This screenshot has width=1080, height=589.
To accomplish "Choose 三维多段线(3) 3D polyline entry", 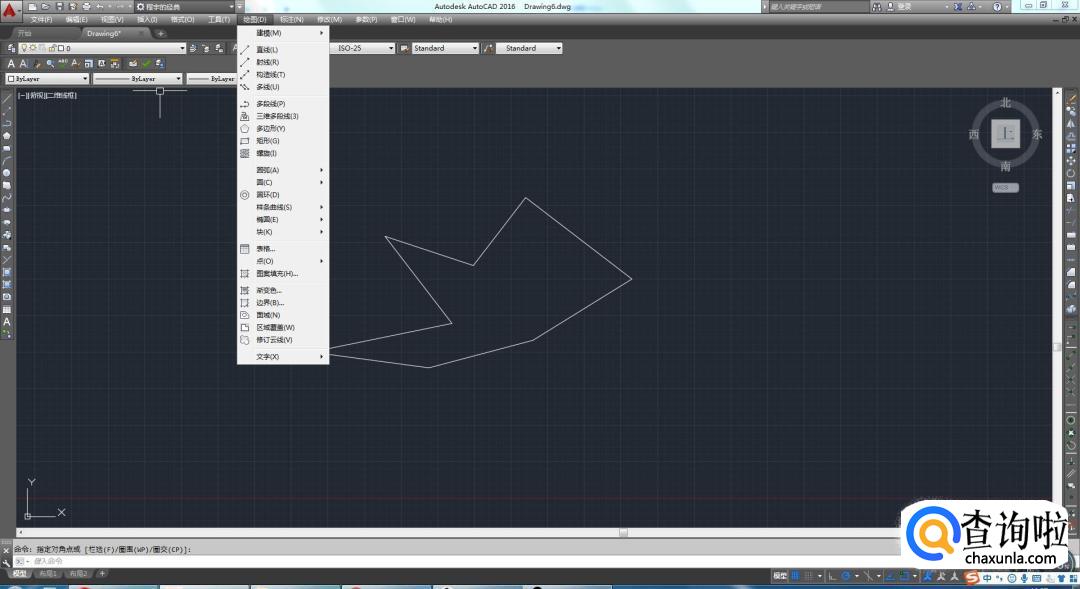I will click(x=282, y=116).
